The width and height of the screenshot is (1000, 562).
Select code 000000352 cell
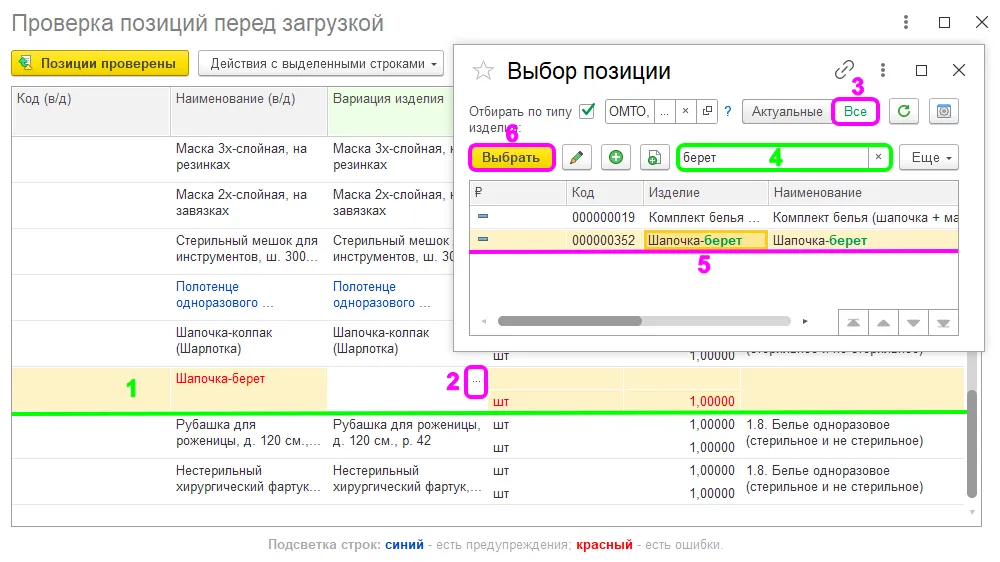(x=603, y=240)
